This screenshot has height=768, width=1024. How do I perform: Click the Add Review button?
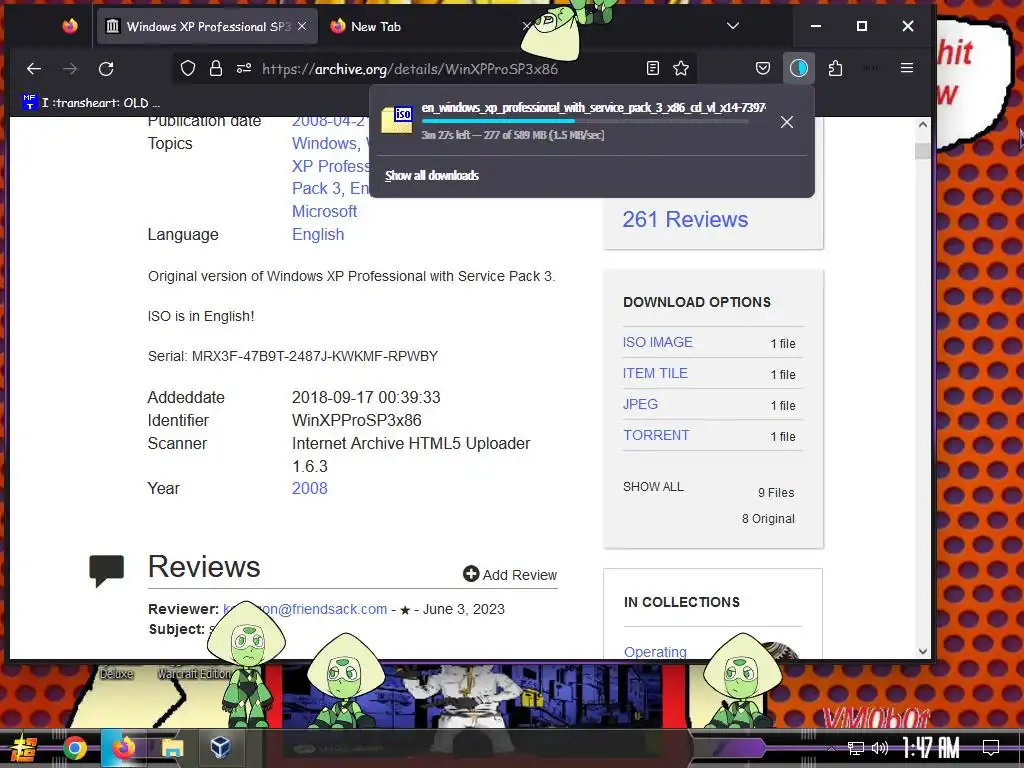pos(510,575)
